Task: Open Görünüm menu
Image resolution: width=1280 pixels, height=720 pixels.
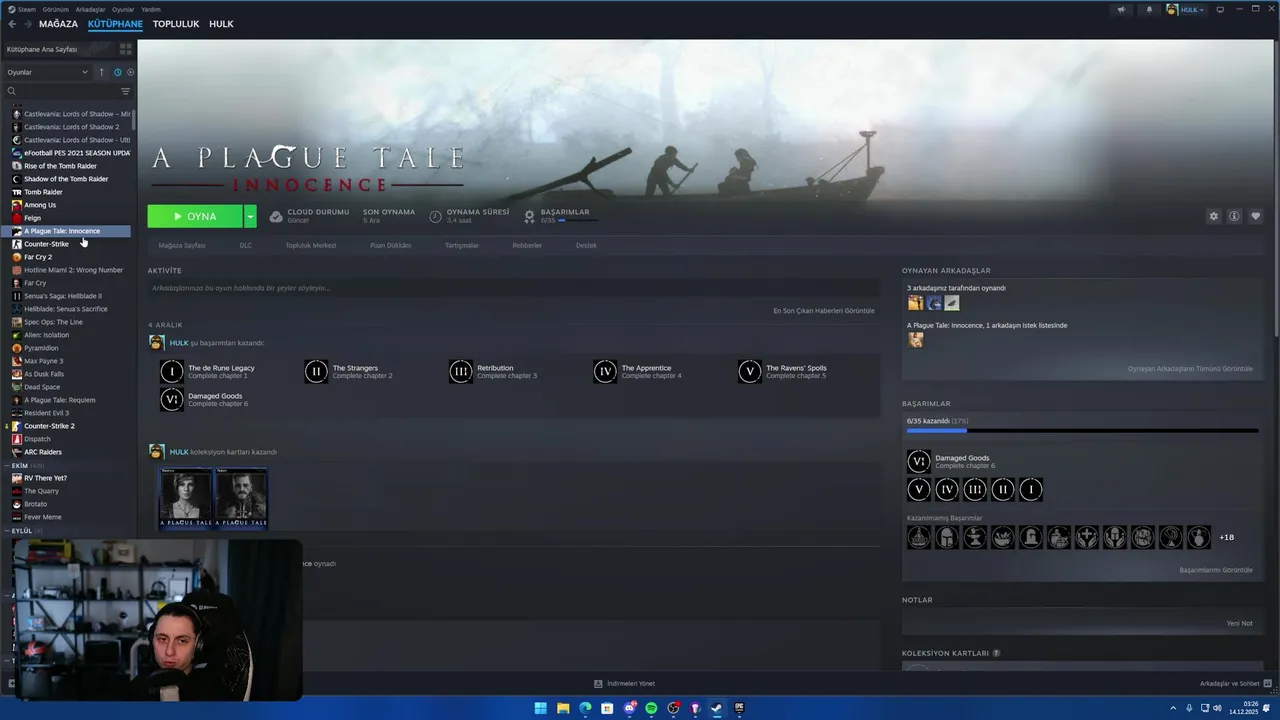Action: coord(55,9)
